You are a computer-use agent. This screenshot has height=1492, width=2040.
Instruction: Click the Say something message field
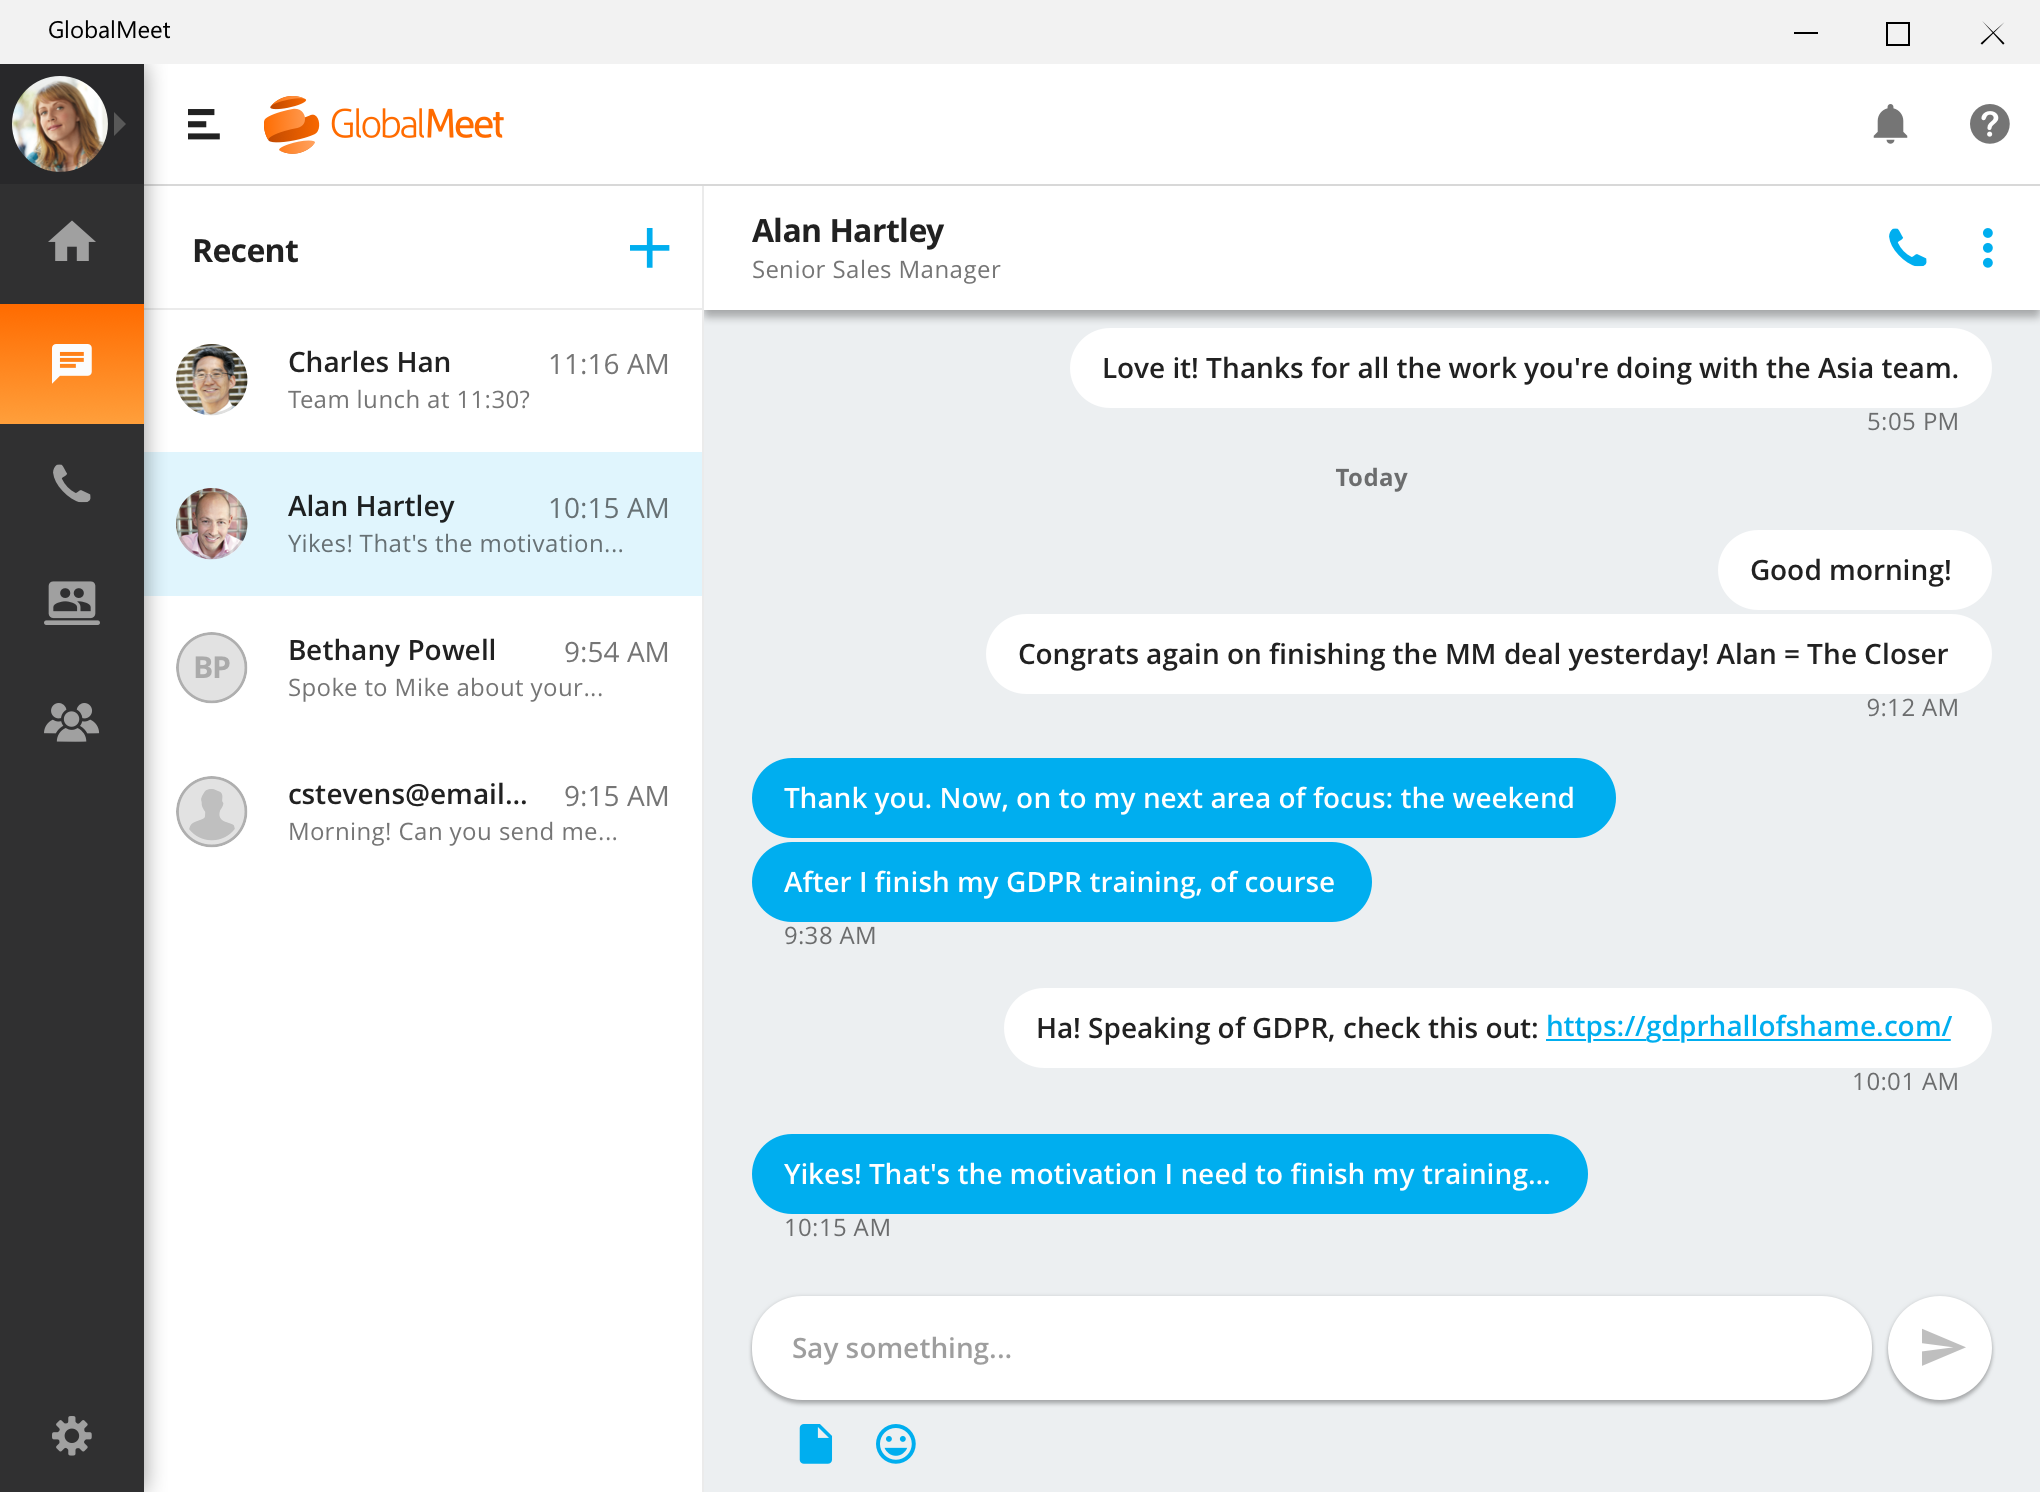(1310, 1347)
